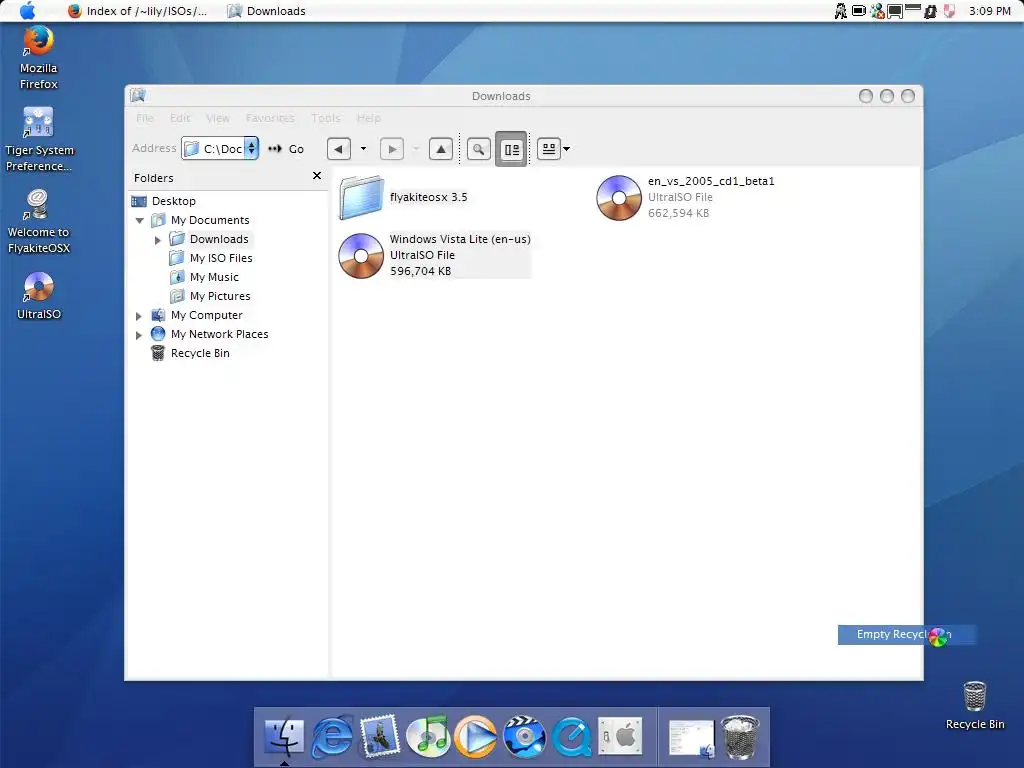Open the Help menu
Viewport: 1024px width, 768px height.
point(368,118)
